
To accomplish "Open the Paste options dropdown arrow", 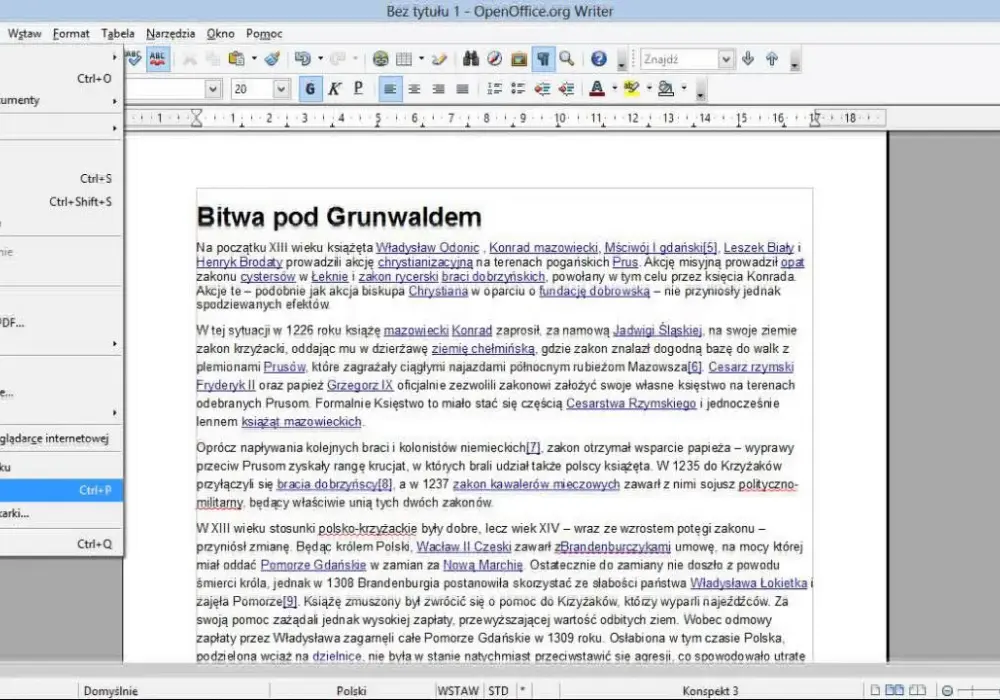I will pos(254,59).
